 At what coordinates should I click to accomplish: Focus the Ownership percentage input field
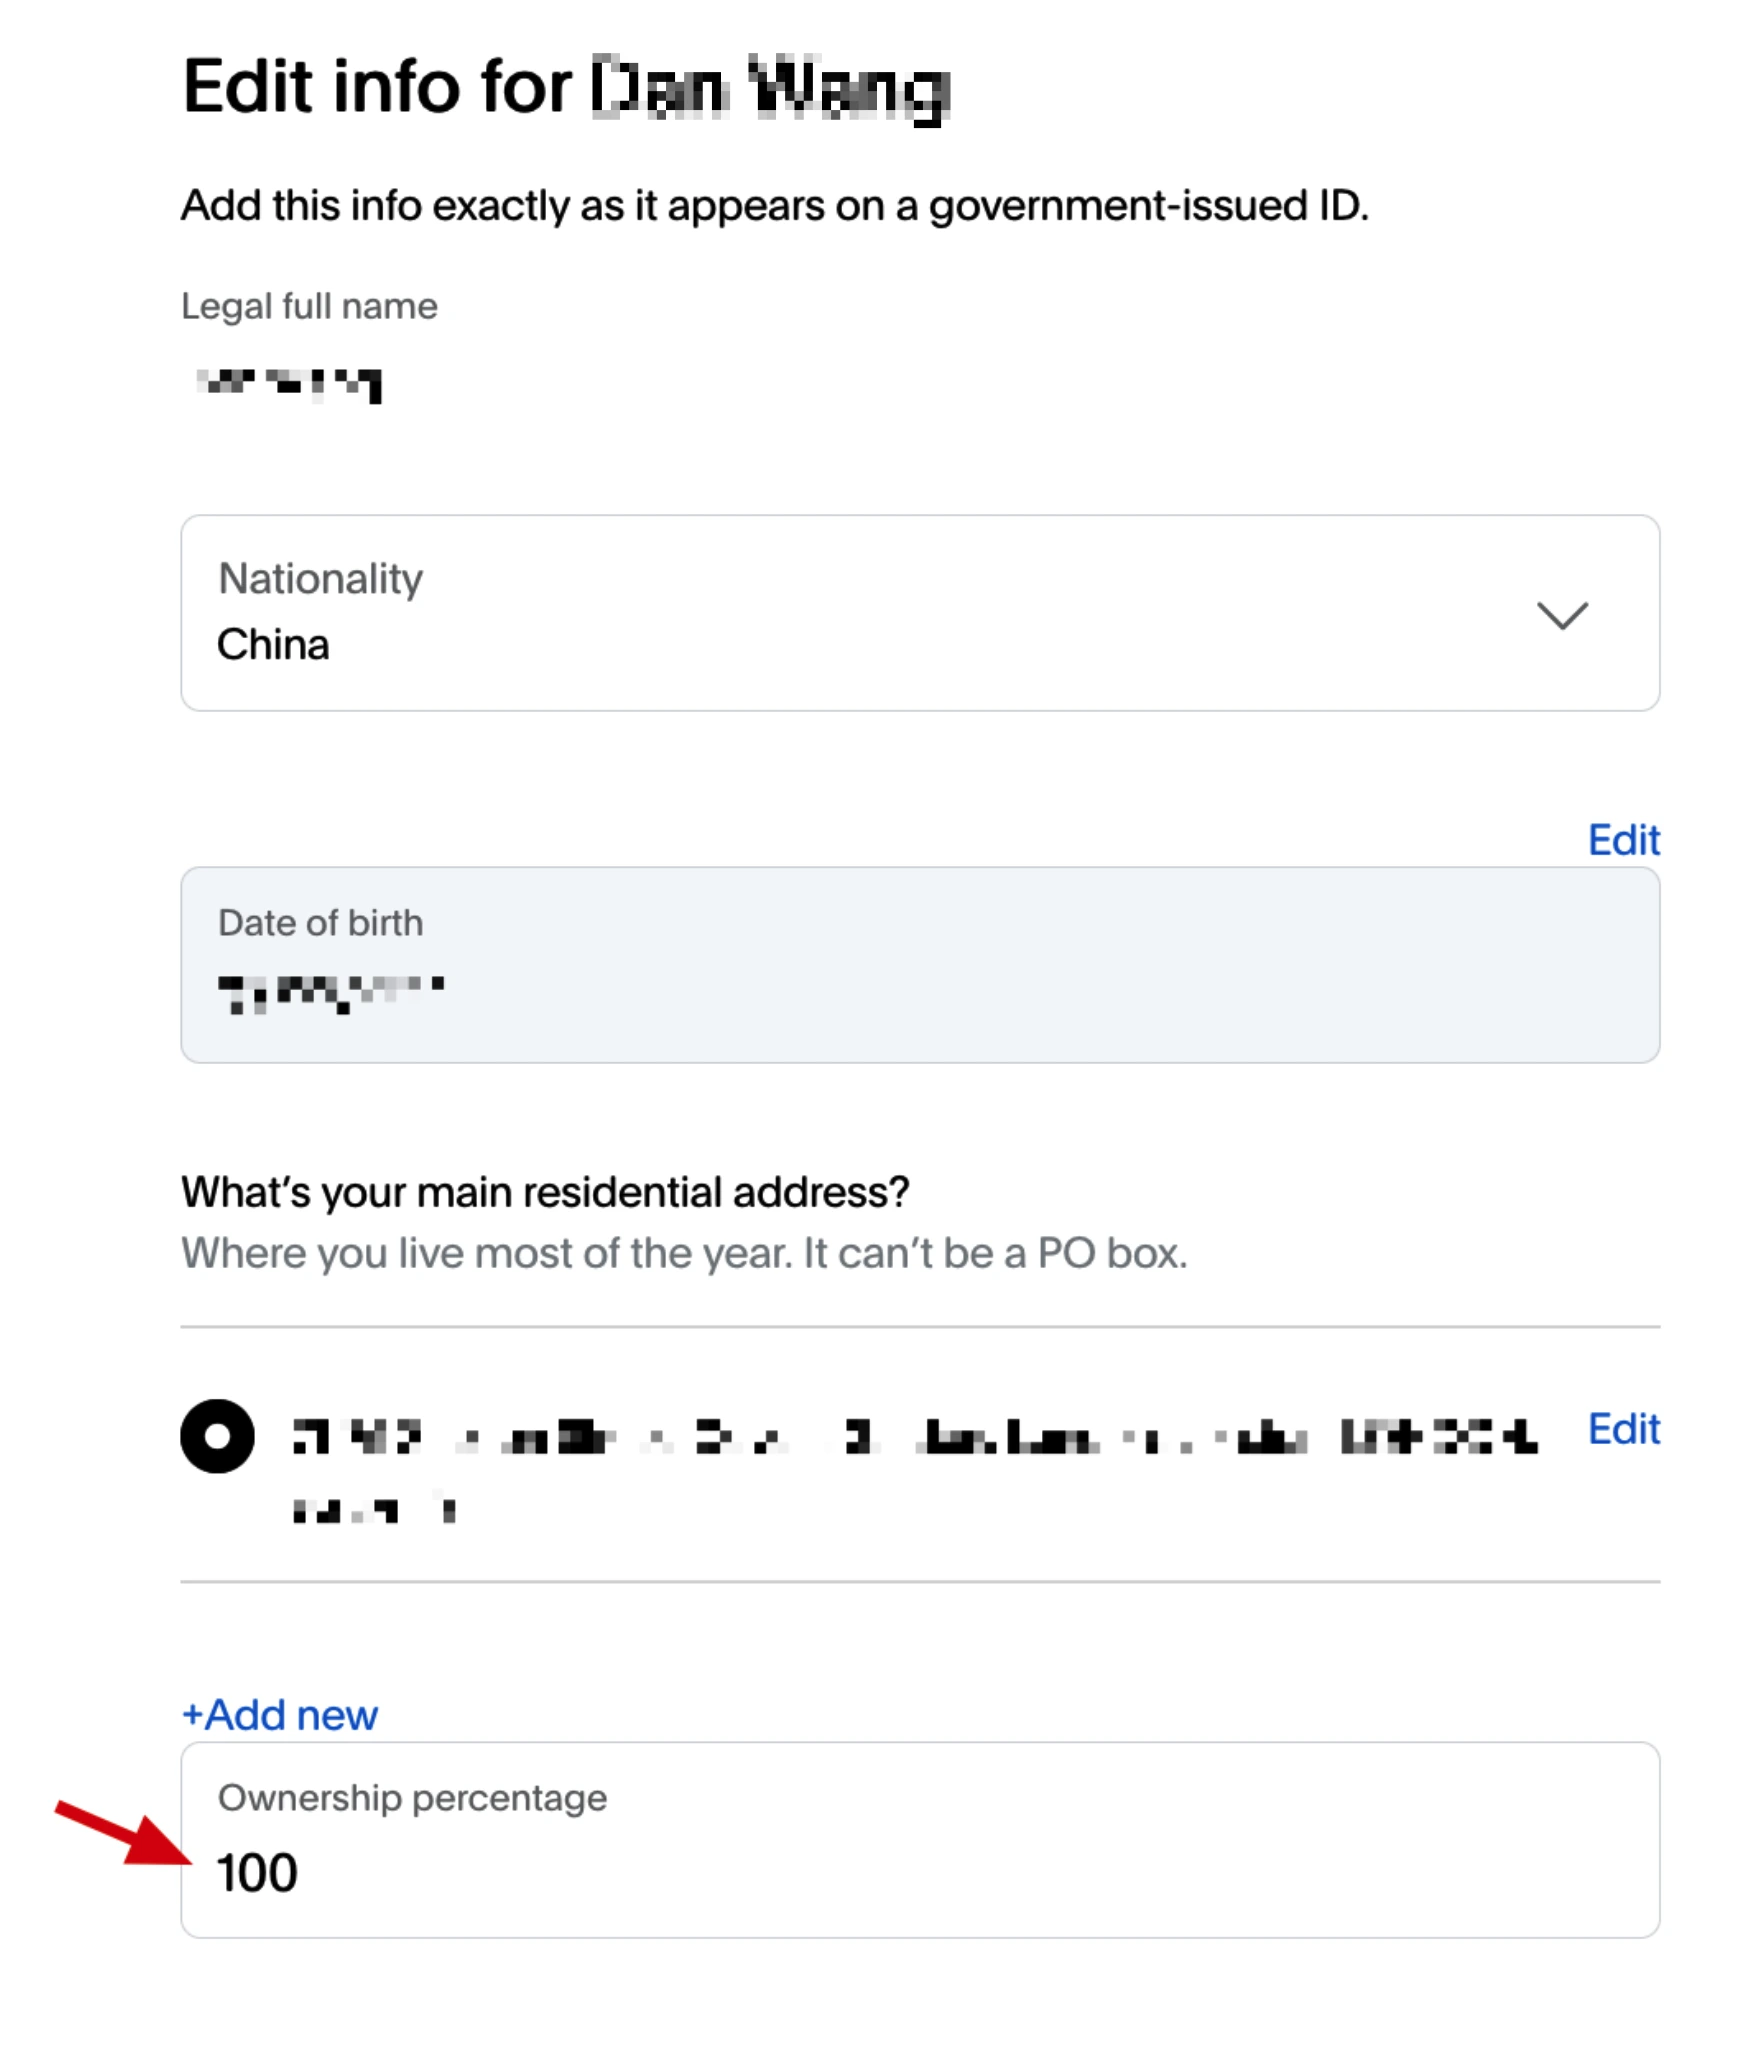(x=920, y=1840)
